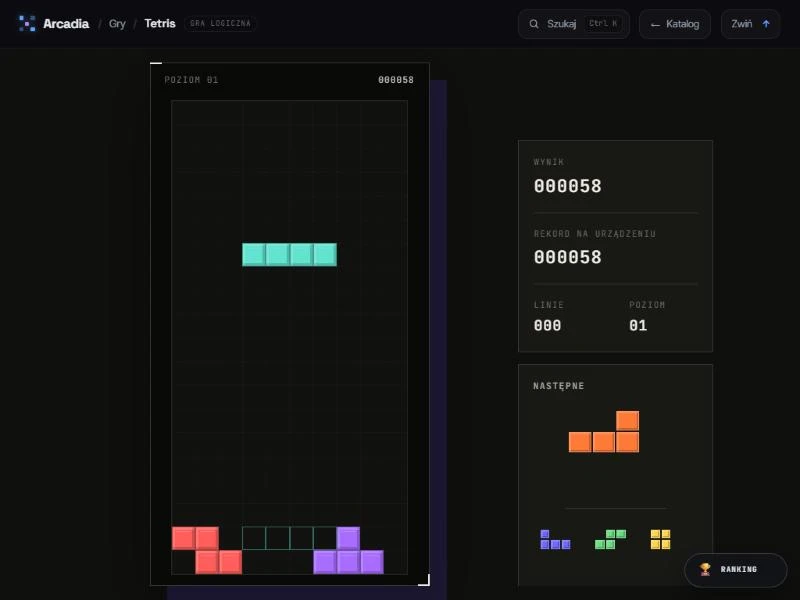Image resolution: width=800 pixels, height=600 pixels.
Task: Go back to Katalog
Action: (x=674, y=24)
